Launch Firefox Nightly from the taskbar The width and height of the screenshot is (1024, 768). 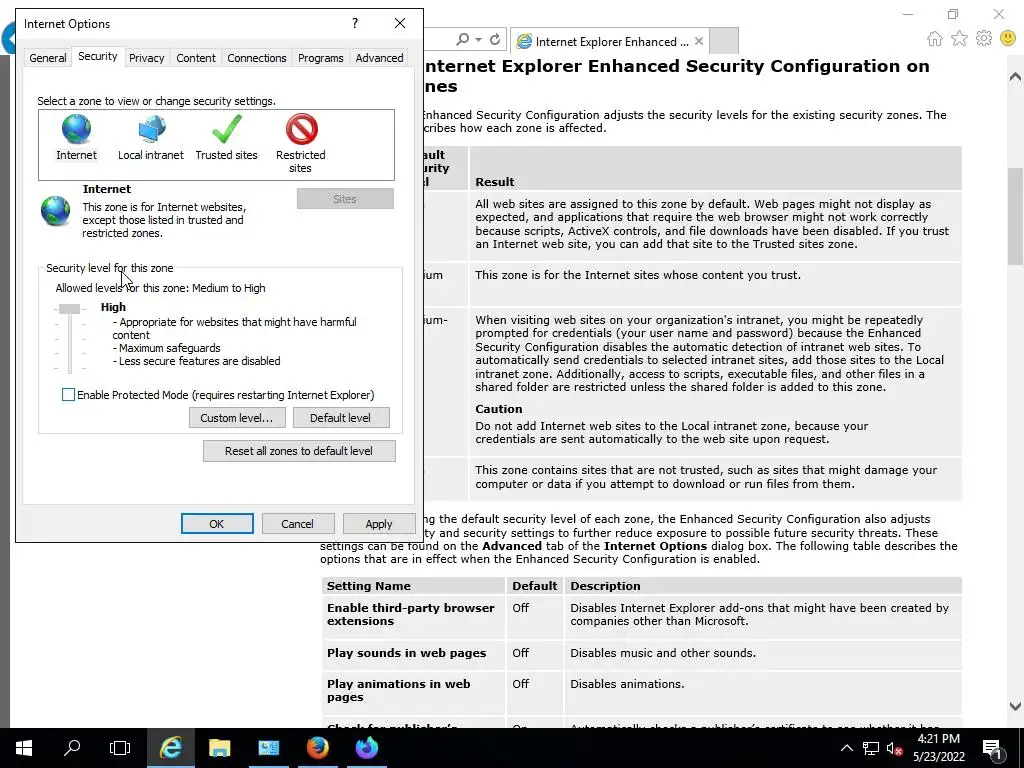(366, 748)
